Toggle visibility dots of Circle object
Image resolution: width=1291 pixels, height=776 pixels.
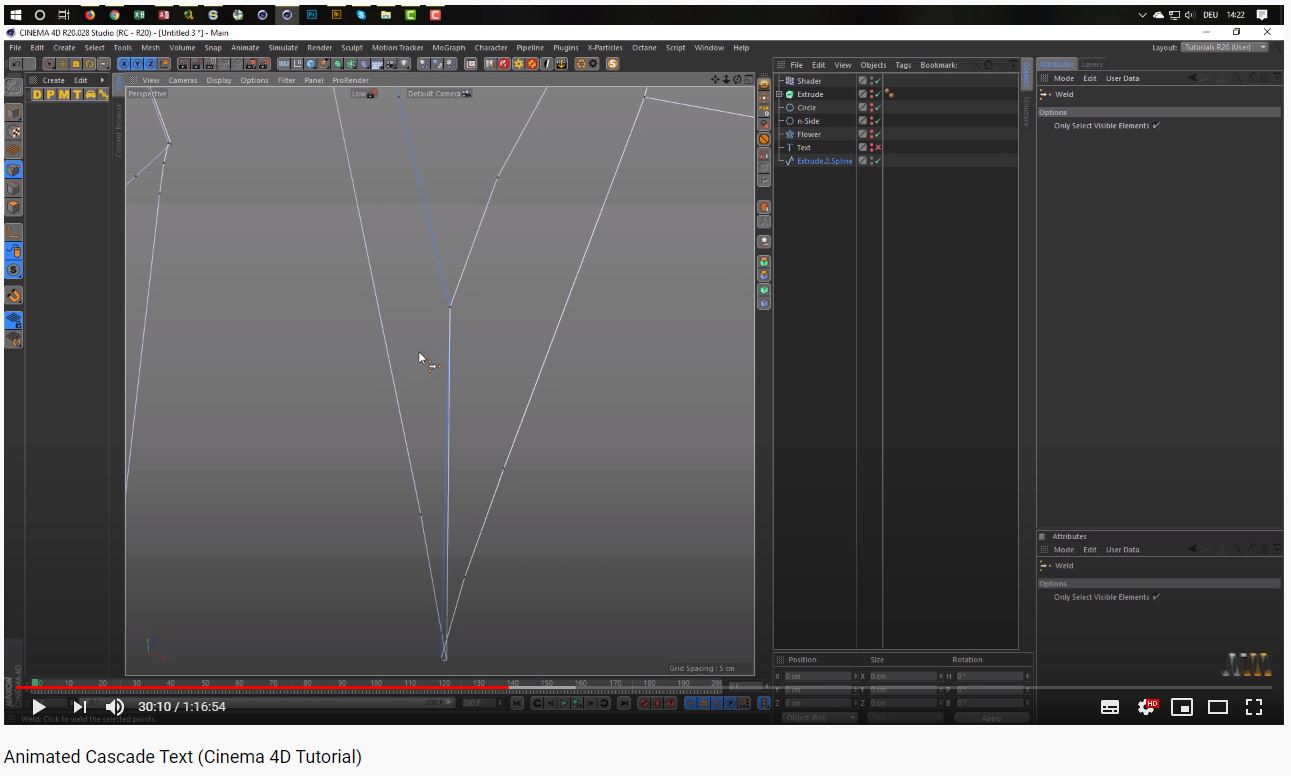[871, 108]
